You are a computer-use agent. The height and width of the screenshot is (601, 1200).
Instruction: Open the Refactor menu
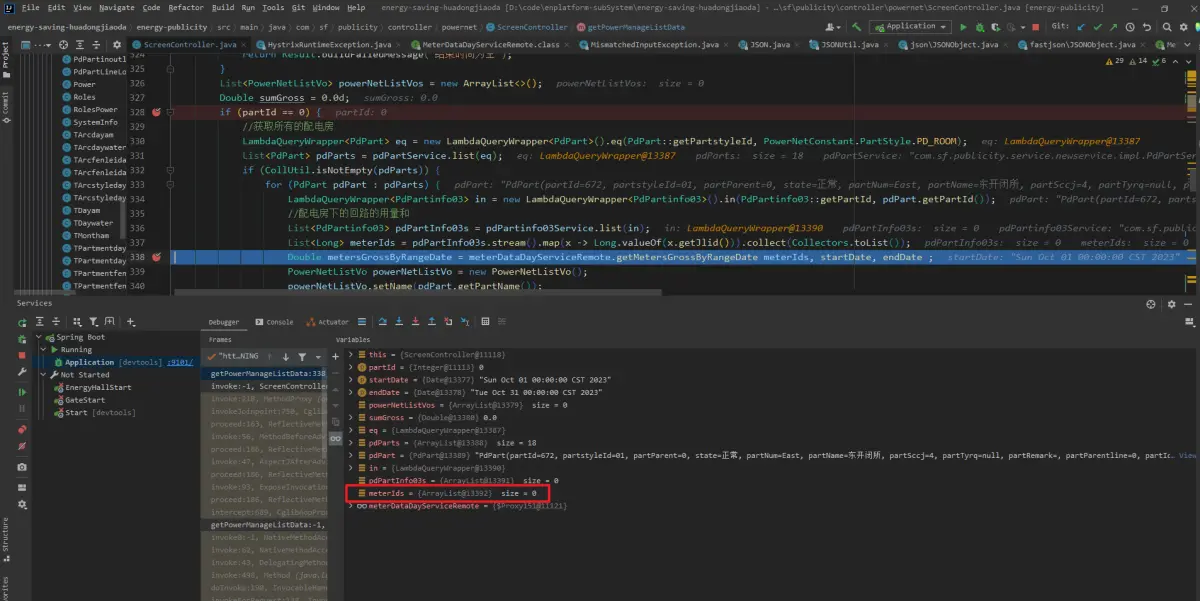coord(188,8)
